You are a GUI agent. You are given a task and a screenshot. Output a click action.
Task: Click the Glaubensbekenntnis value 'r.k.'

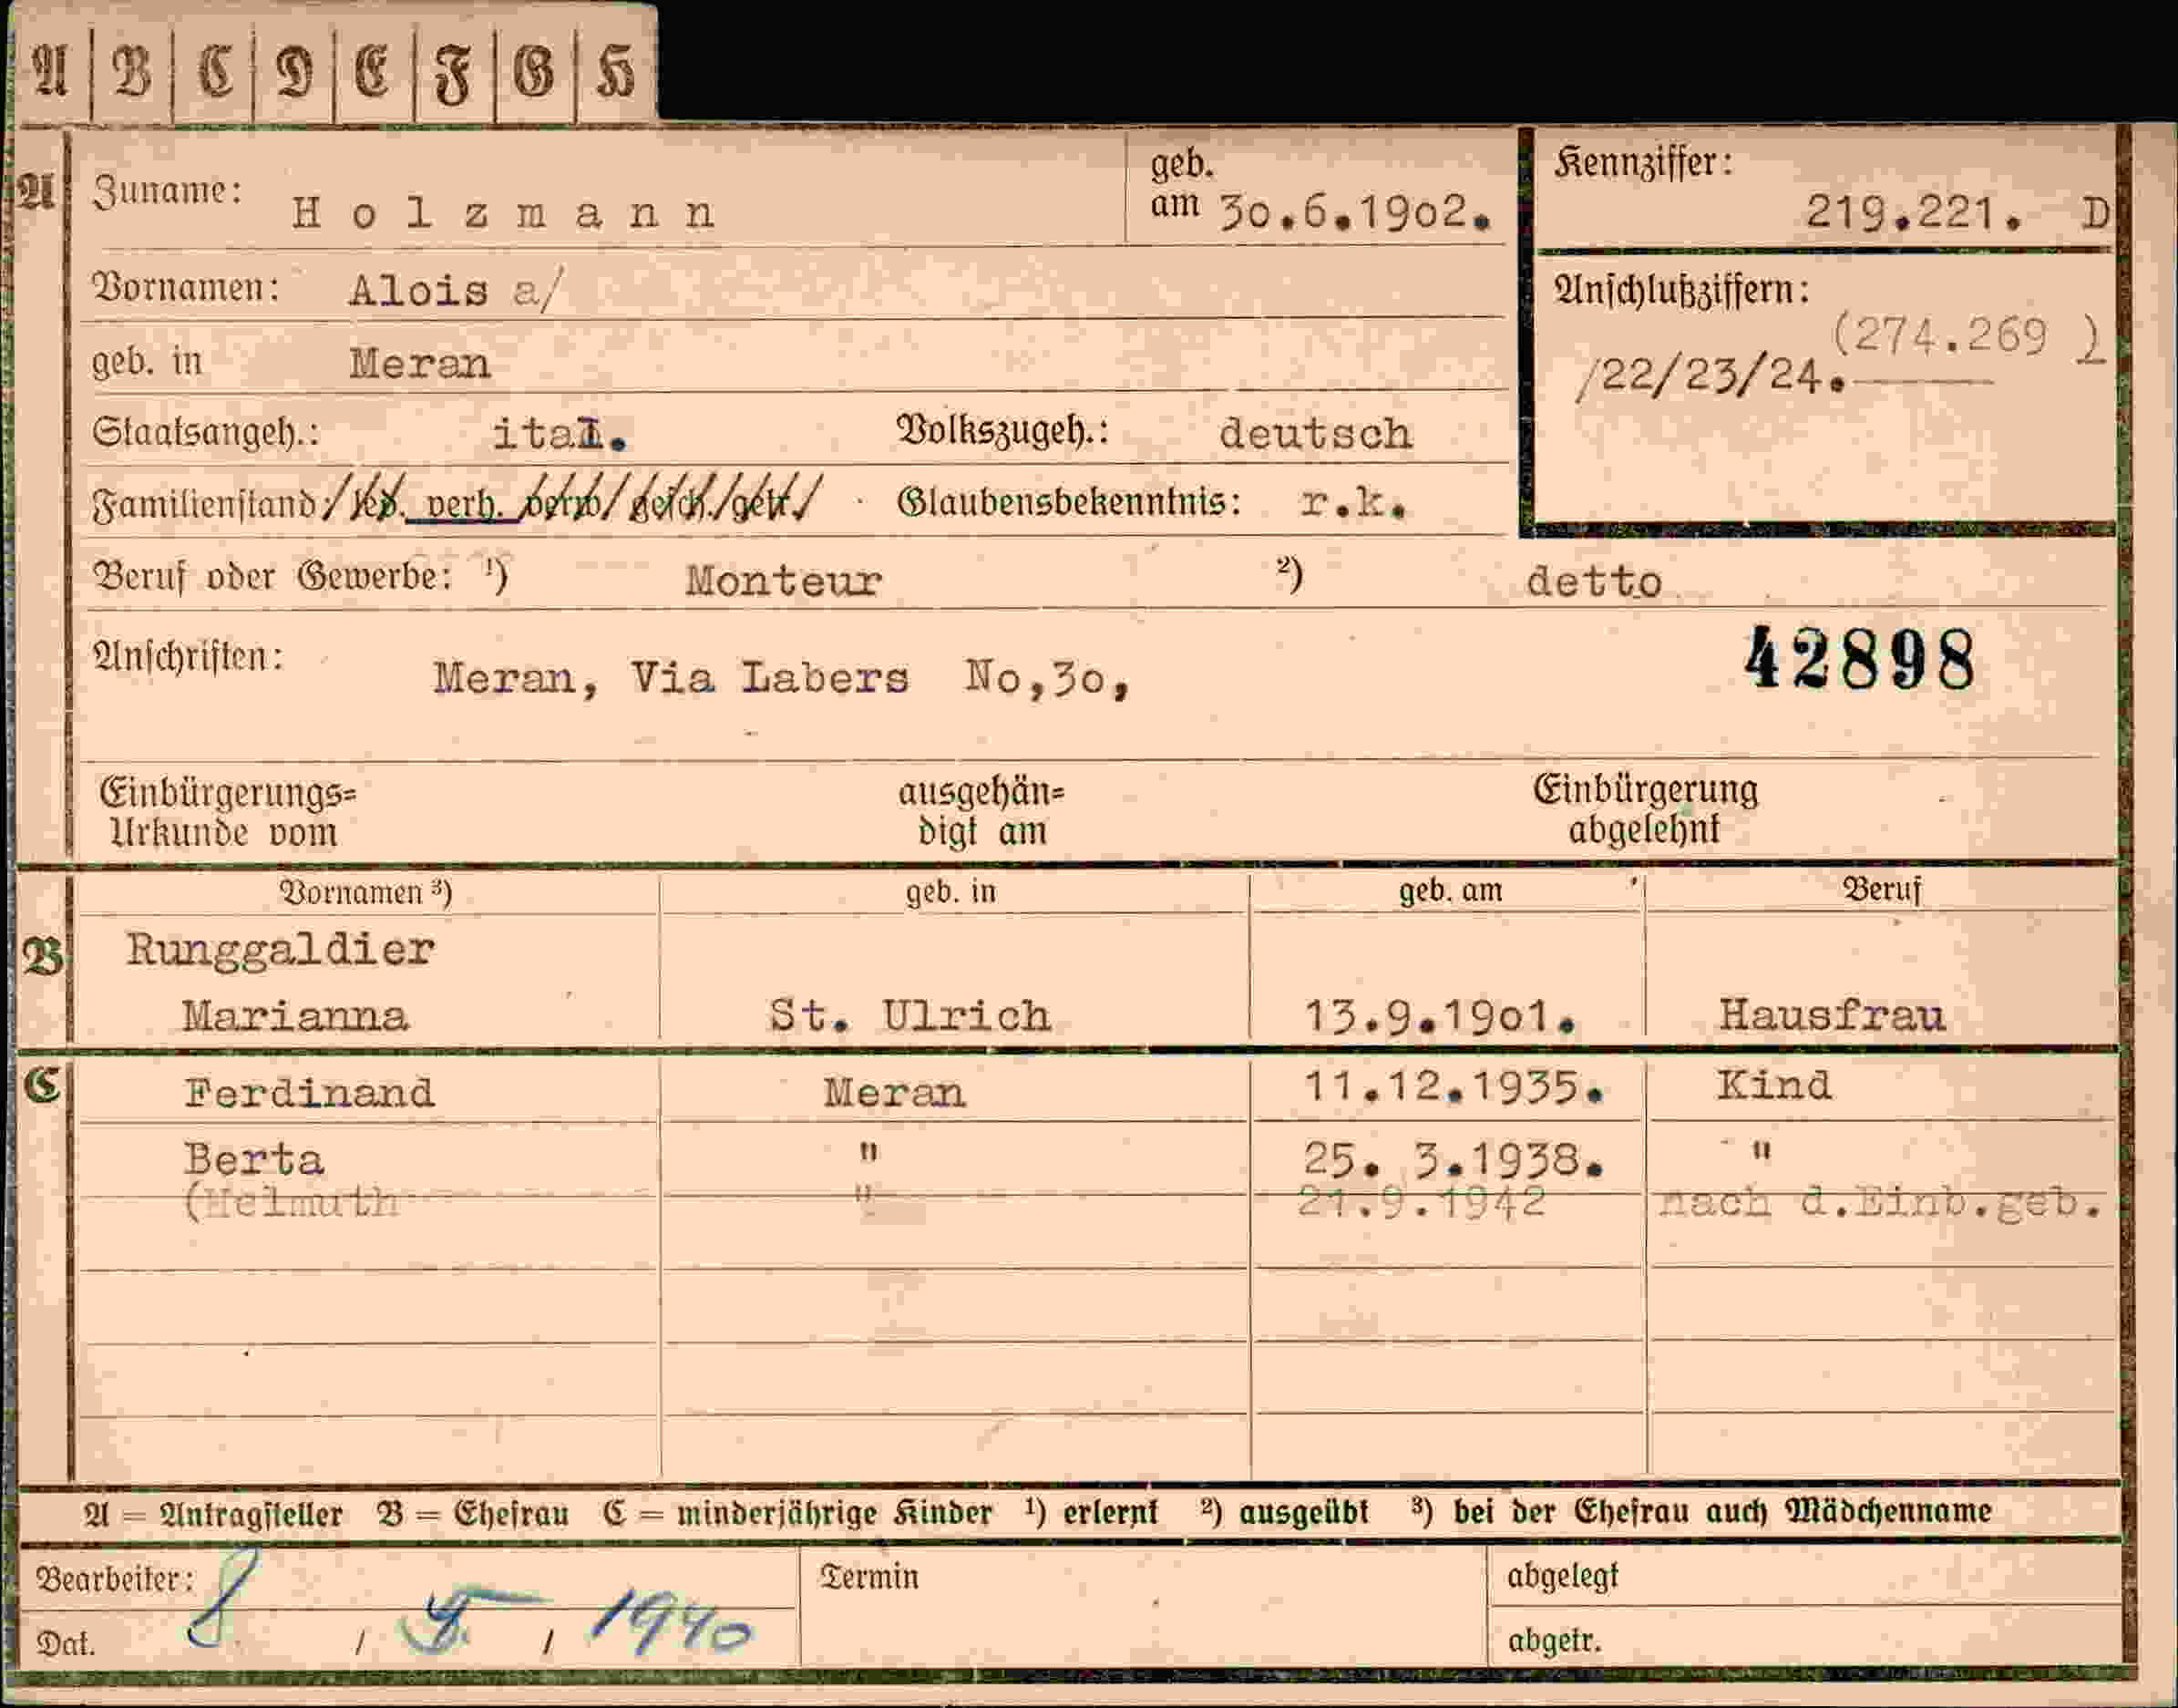coord(1353,504)
